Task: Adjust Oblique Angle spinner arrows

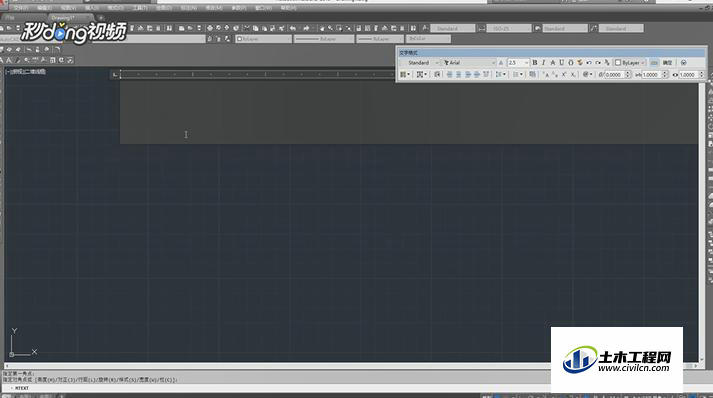Action: point(628,75)
